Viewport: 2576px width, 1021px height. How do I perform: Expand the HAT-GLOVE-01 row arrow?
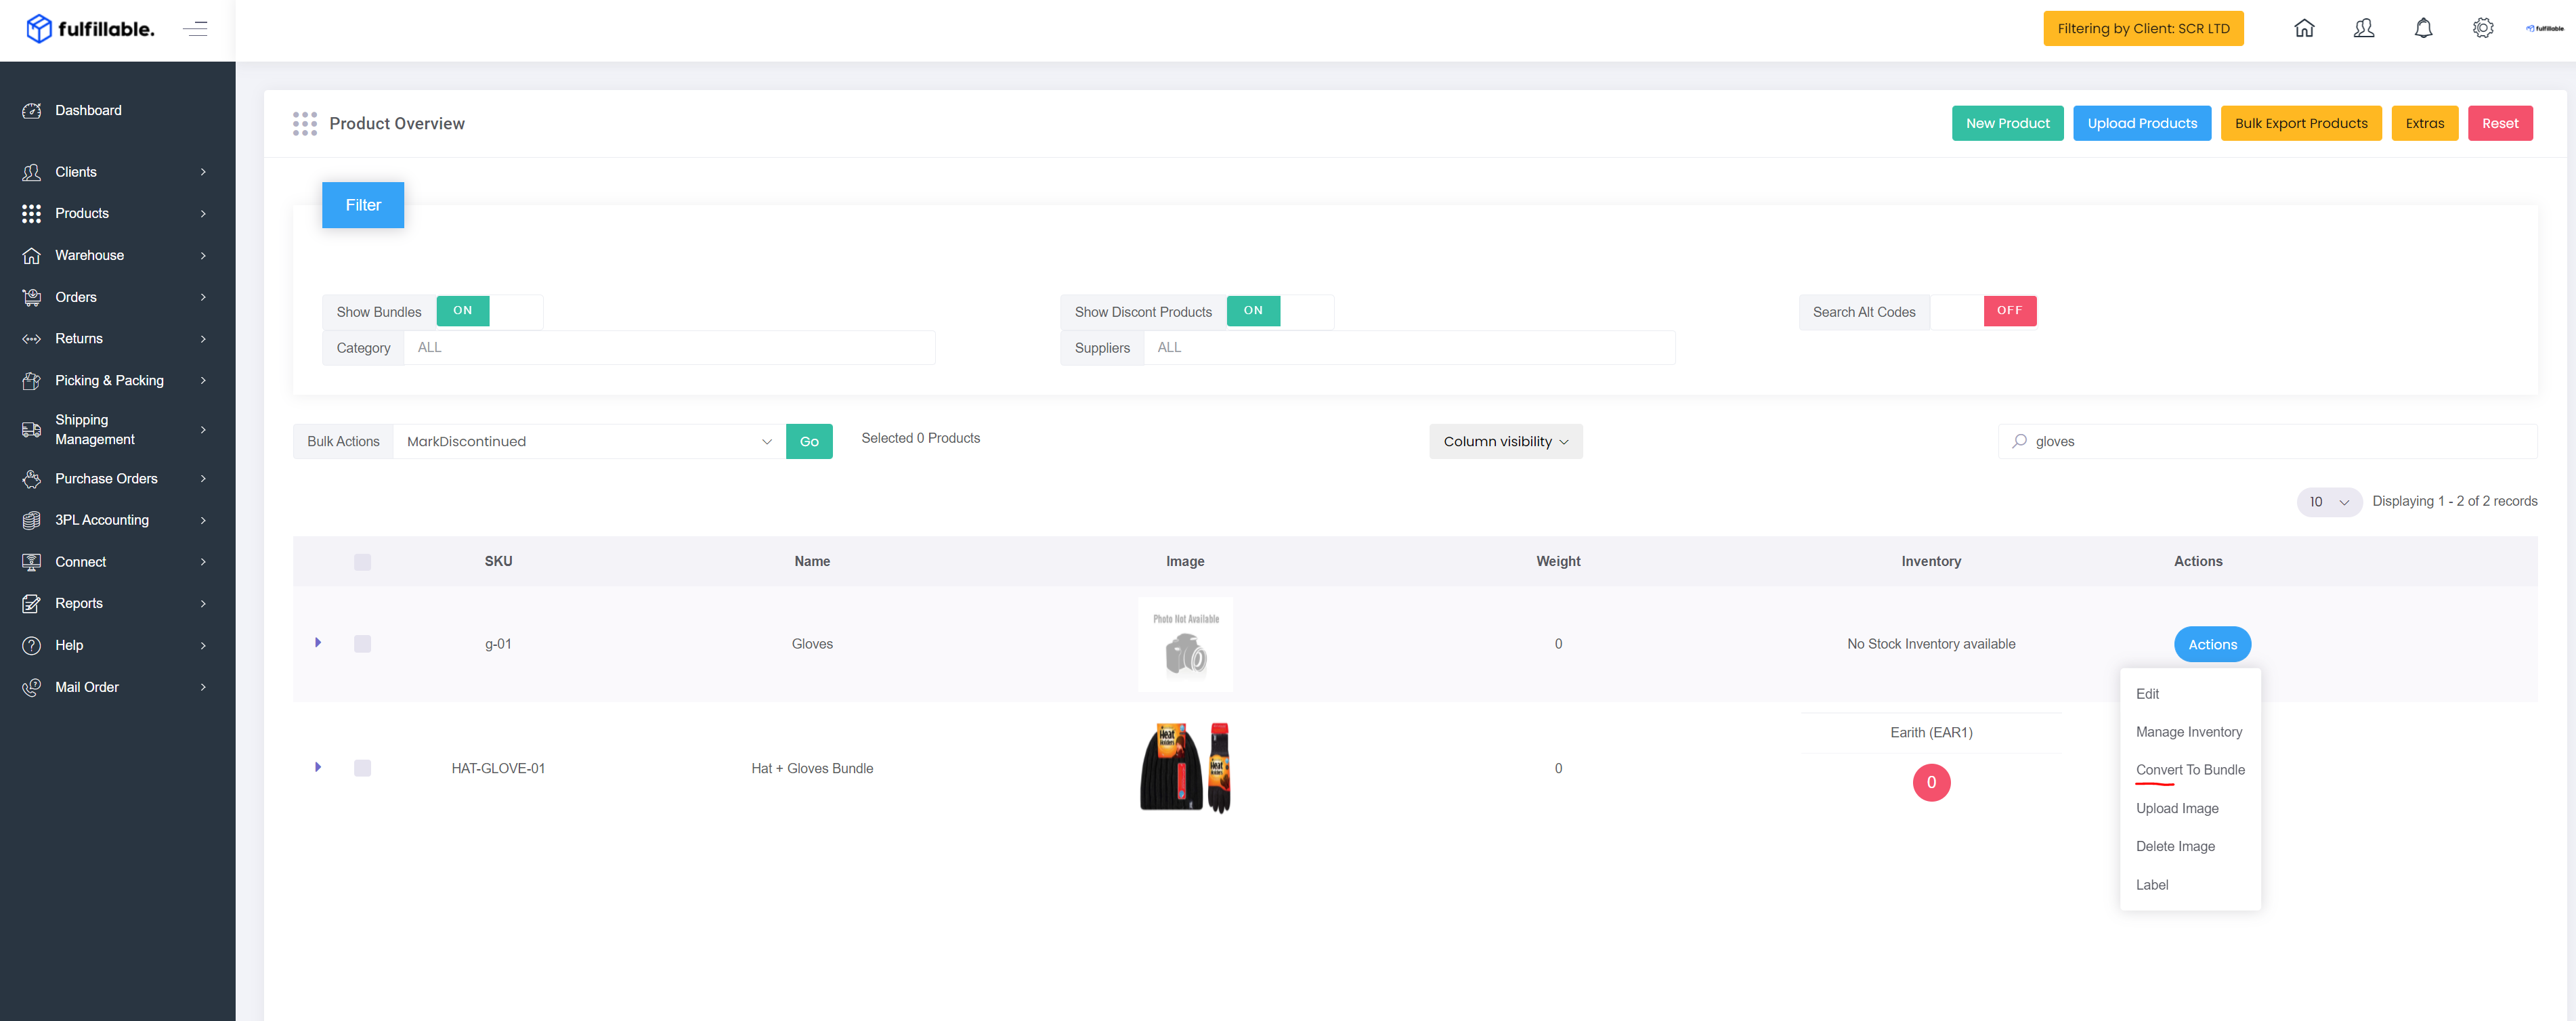(318, 767)
